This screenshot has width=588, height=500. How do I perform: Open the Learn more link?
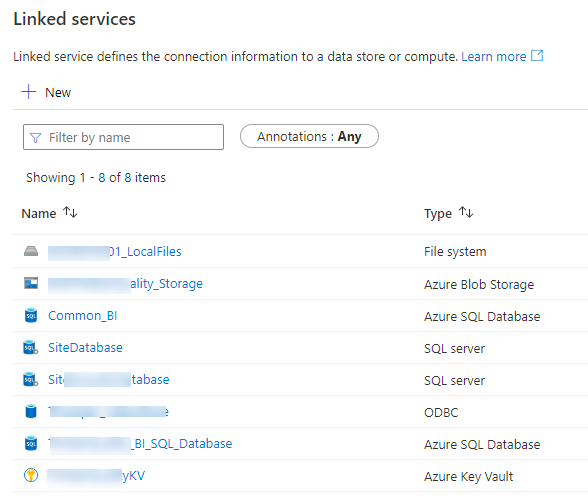click(x=494, y=56)
